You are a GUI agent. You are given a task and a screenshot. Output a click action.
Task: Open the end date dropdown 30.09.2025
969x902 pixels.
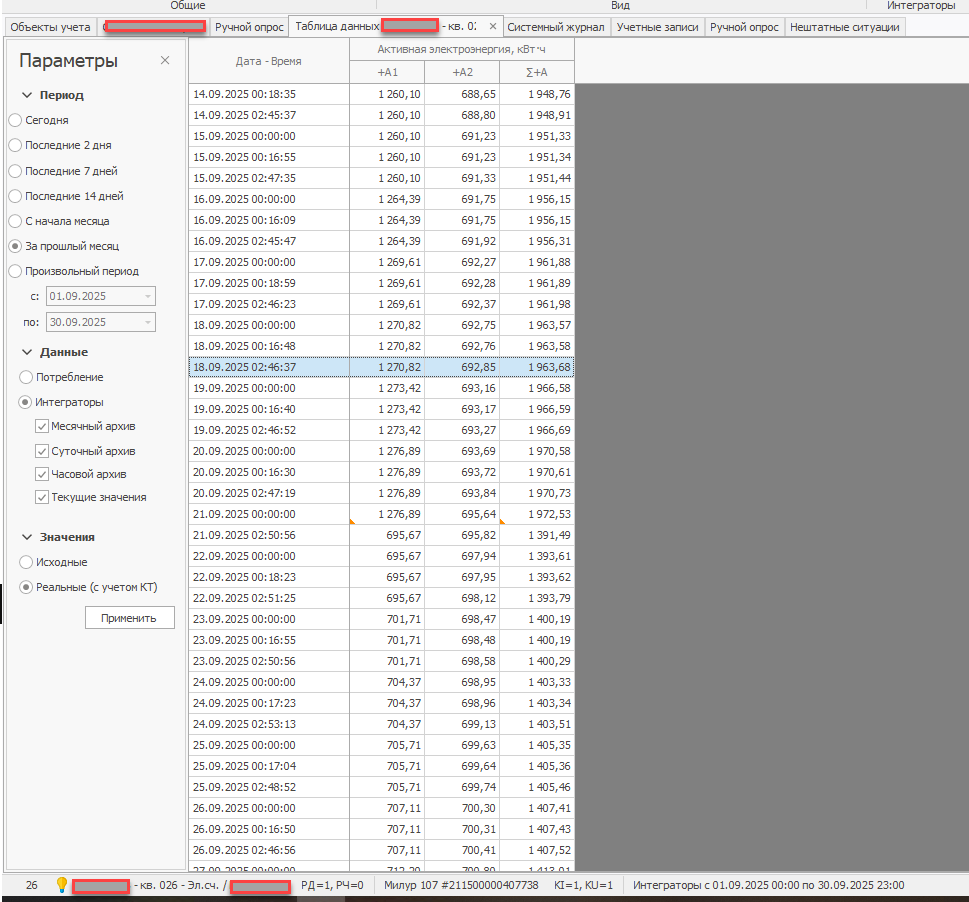pos(148,322)
